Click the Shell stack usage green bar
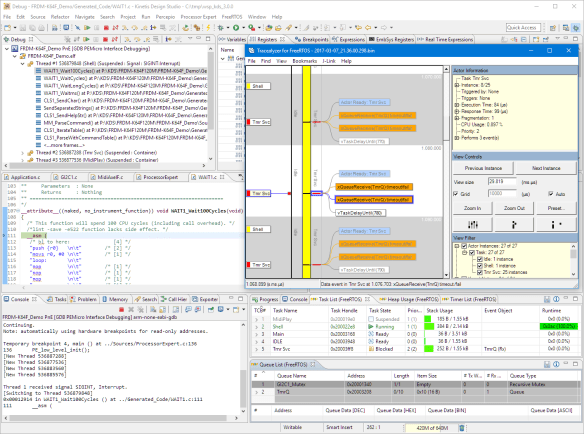This screenshot has height=434, width=584. click(x=429, y=327)
